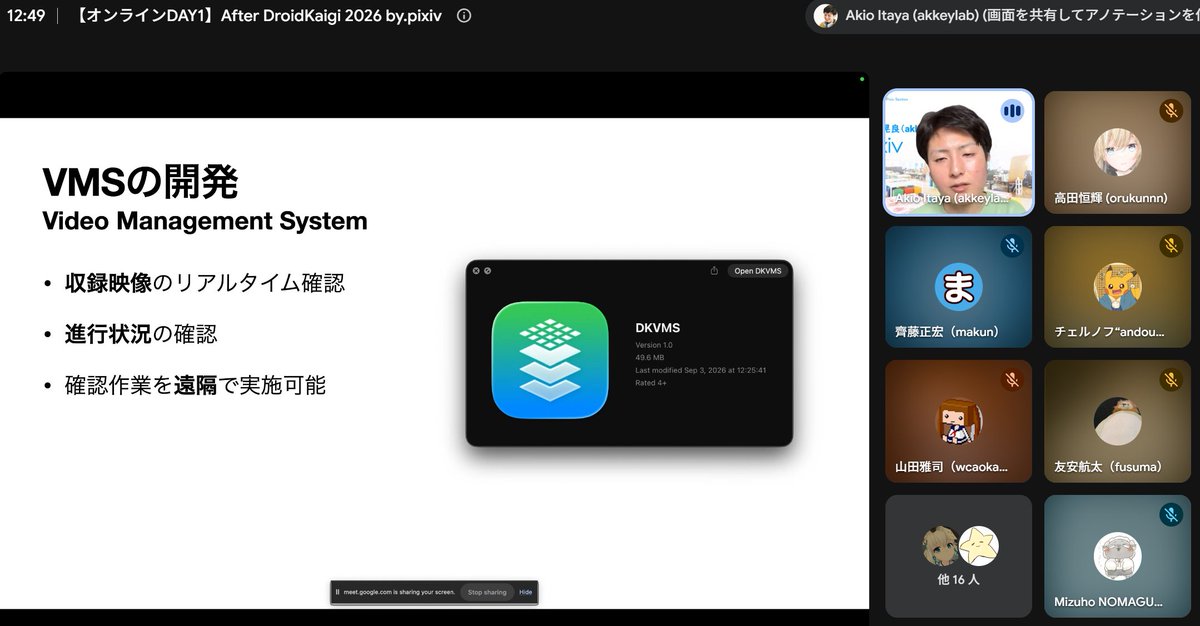Click the Pikachu avatar of チェルノフ
This screenshot has height=626, width=1200.
click(1117, 287)
